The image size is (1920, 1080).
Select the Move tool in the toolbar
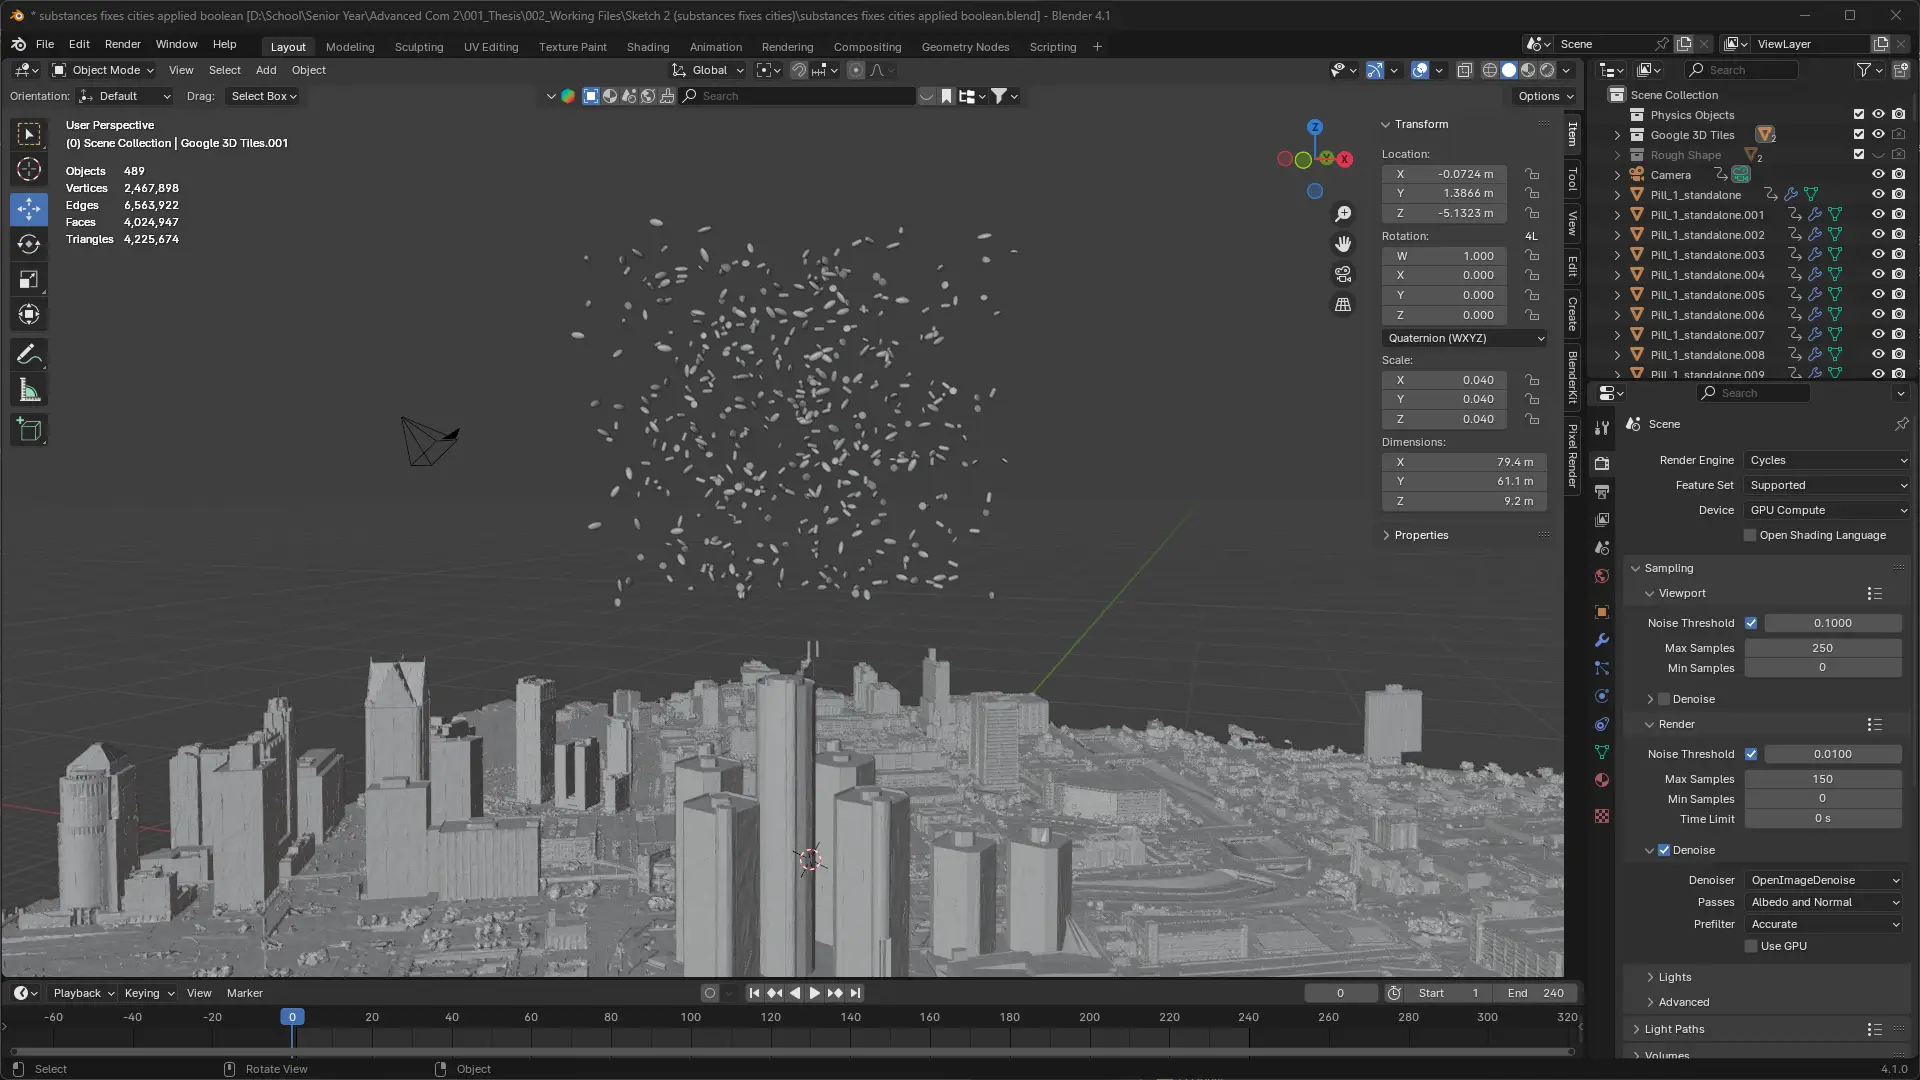click(x=29, y=209)
